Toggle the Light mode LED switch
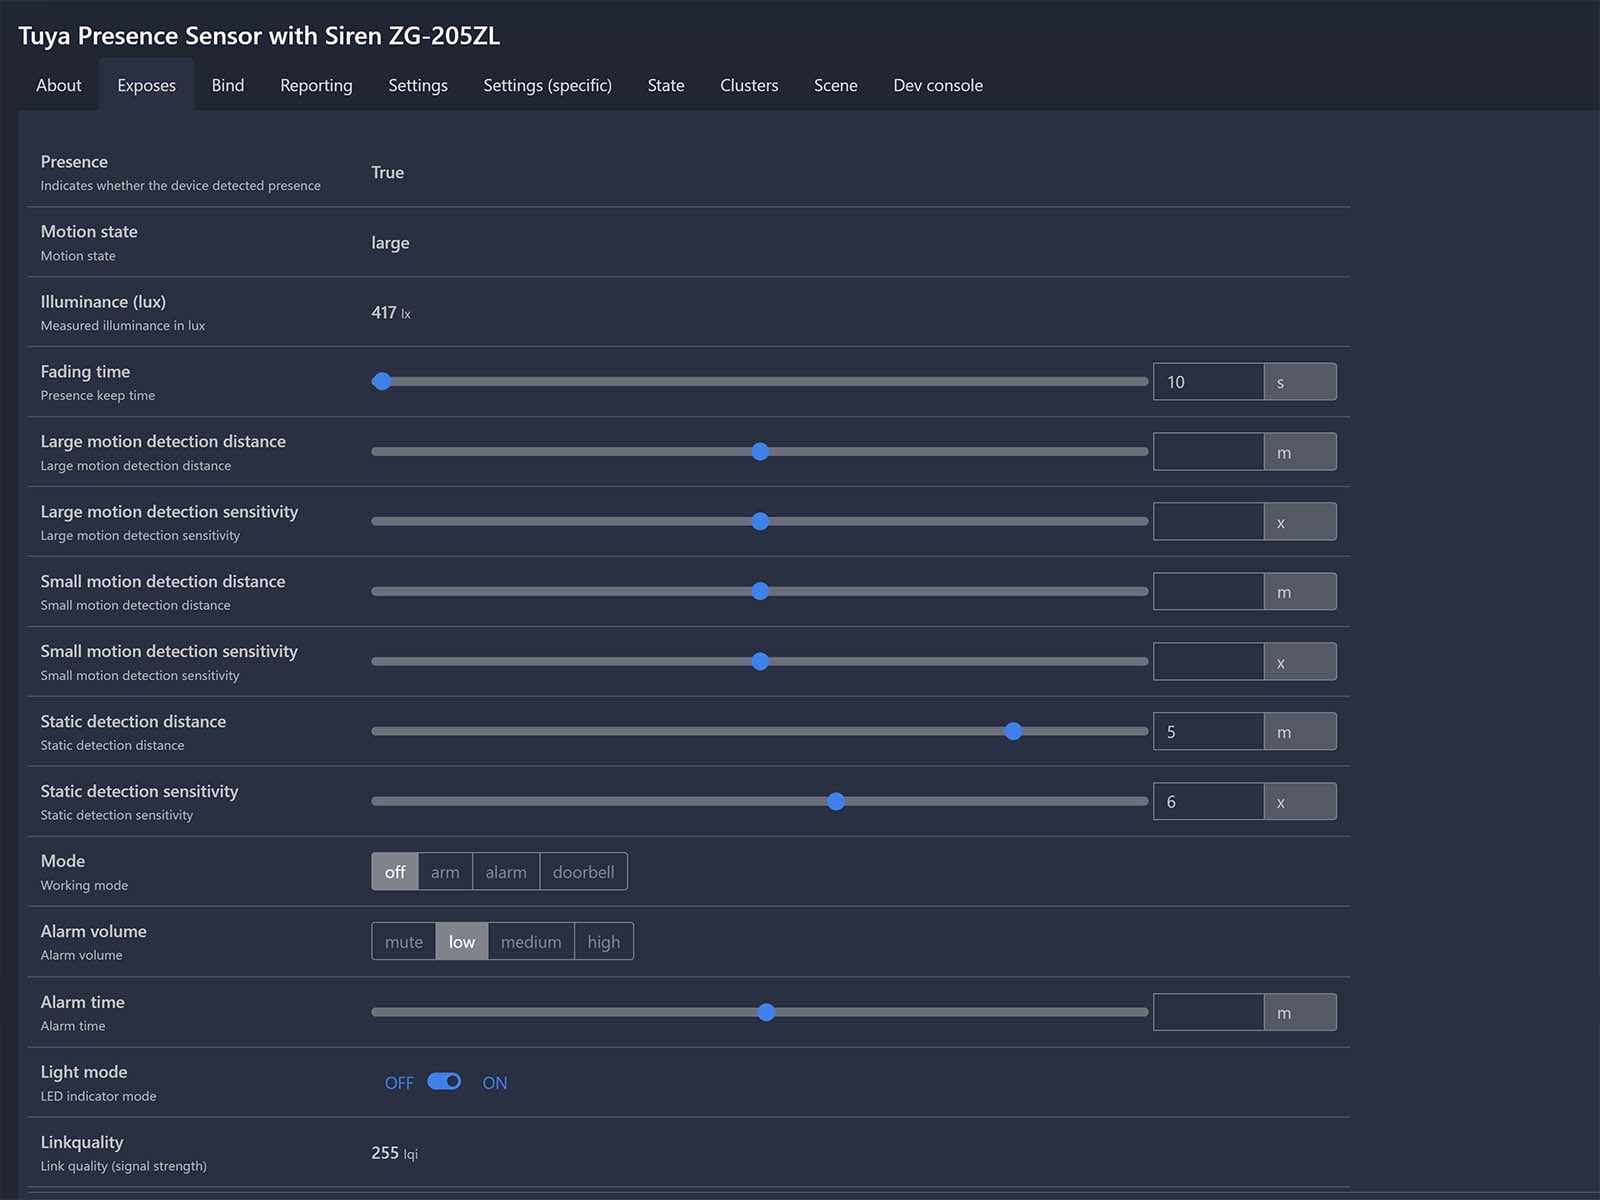This screenshot has width=1600, height=1200. [443, 1082]
